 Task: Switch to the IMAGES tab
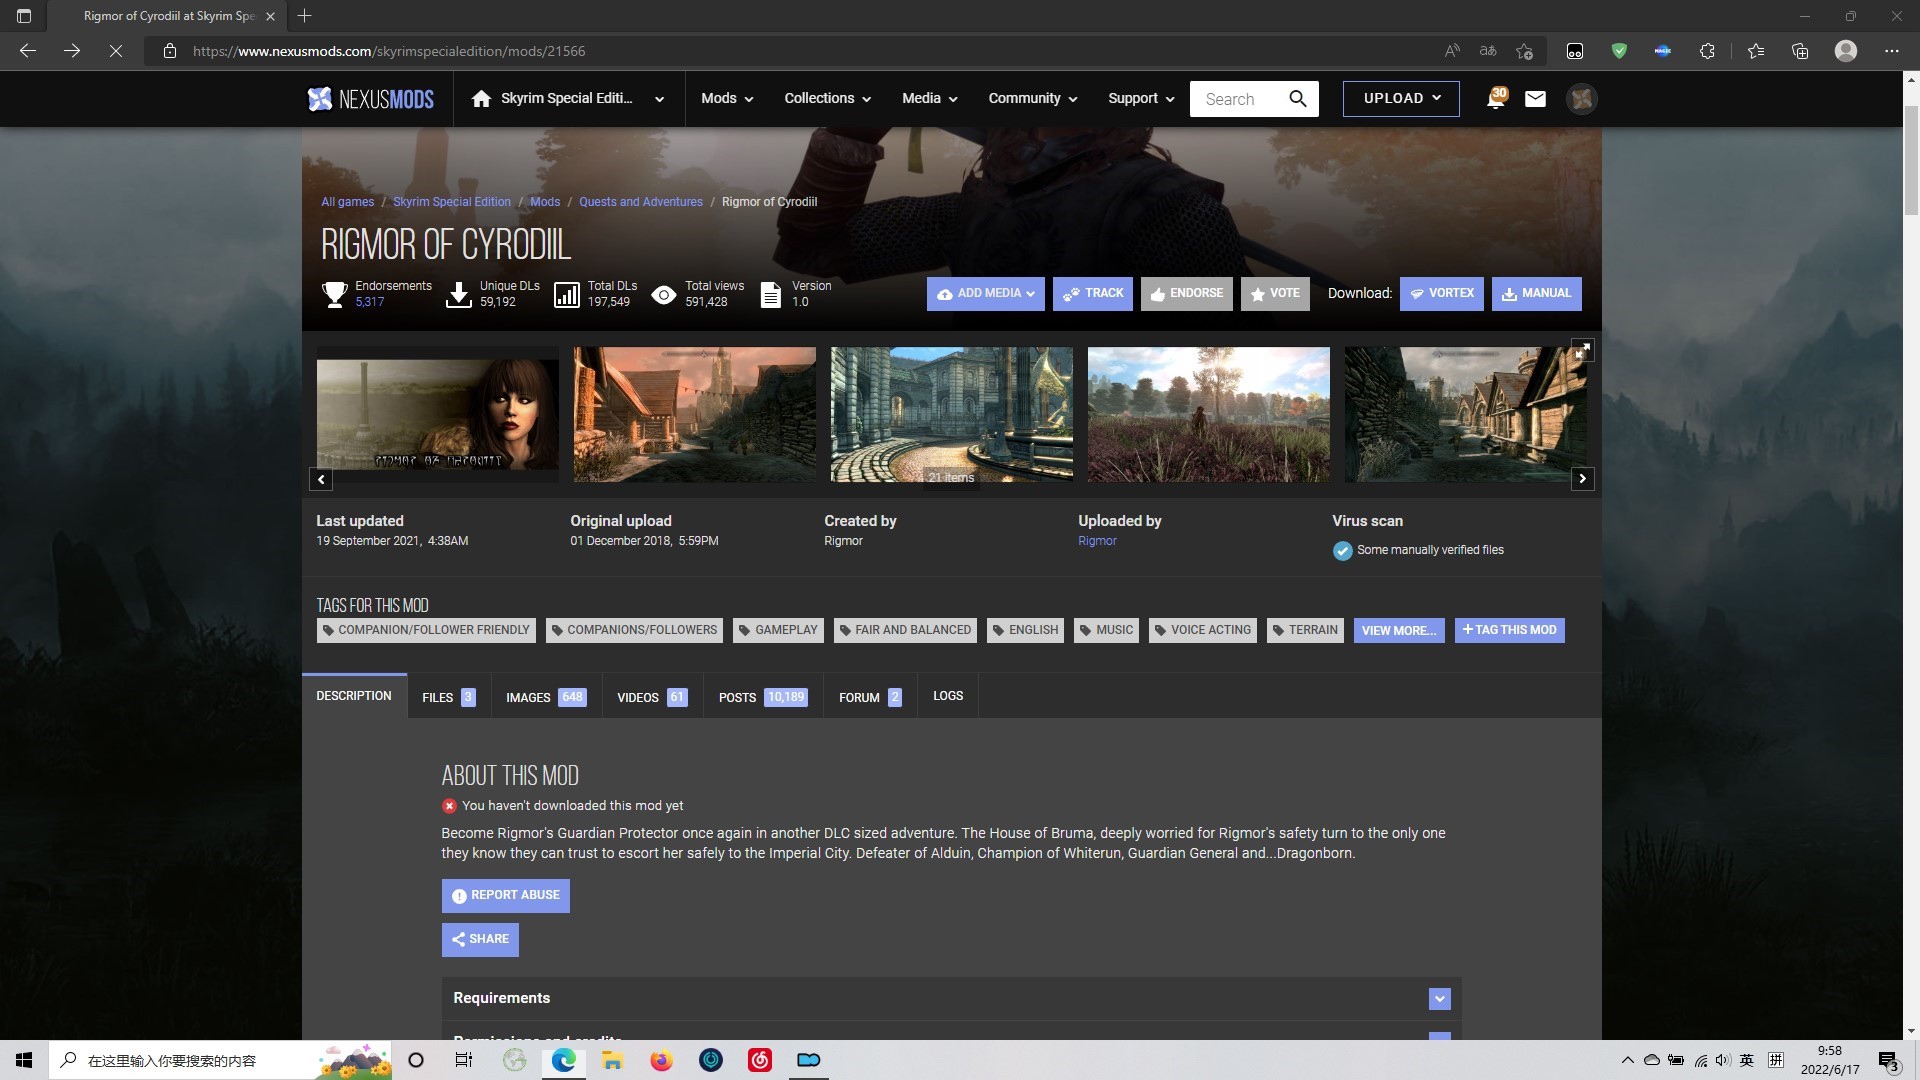(546, 697)
